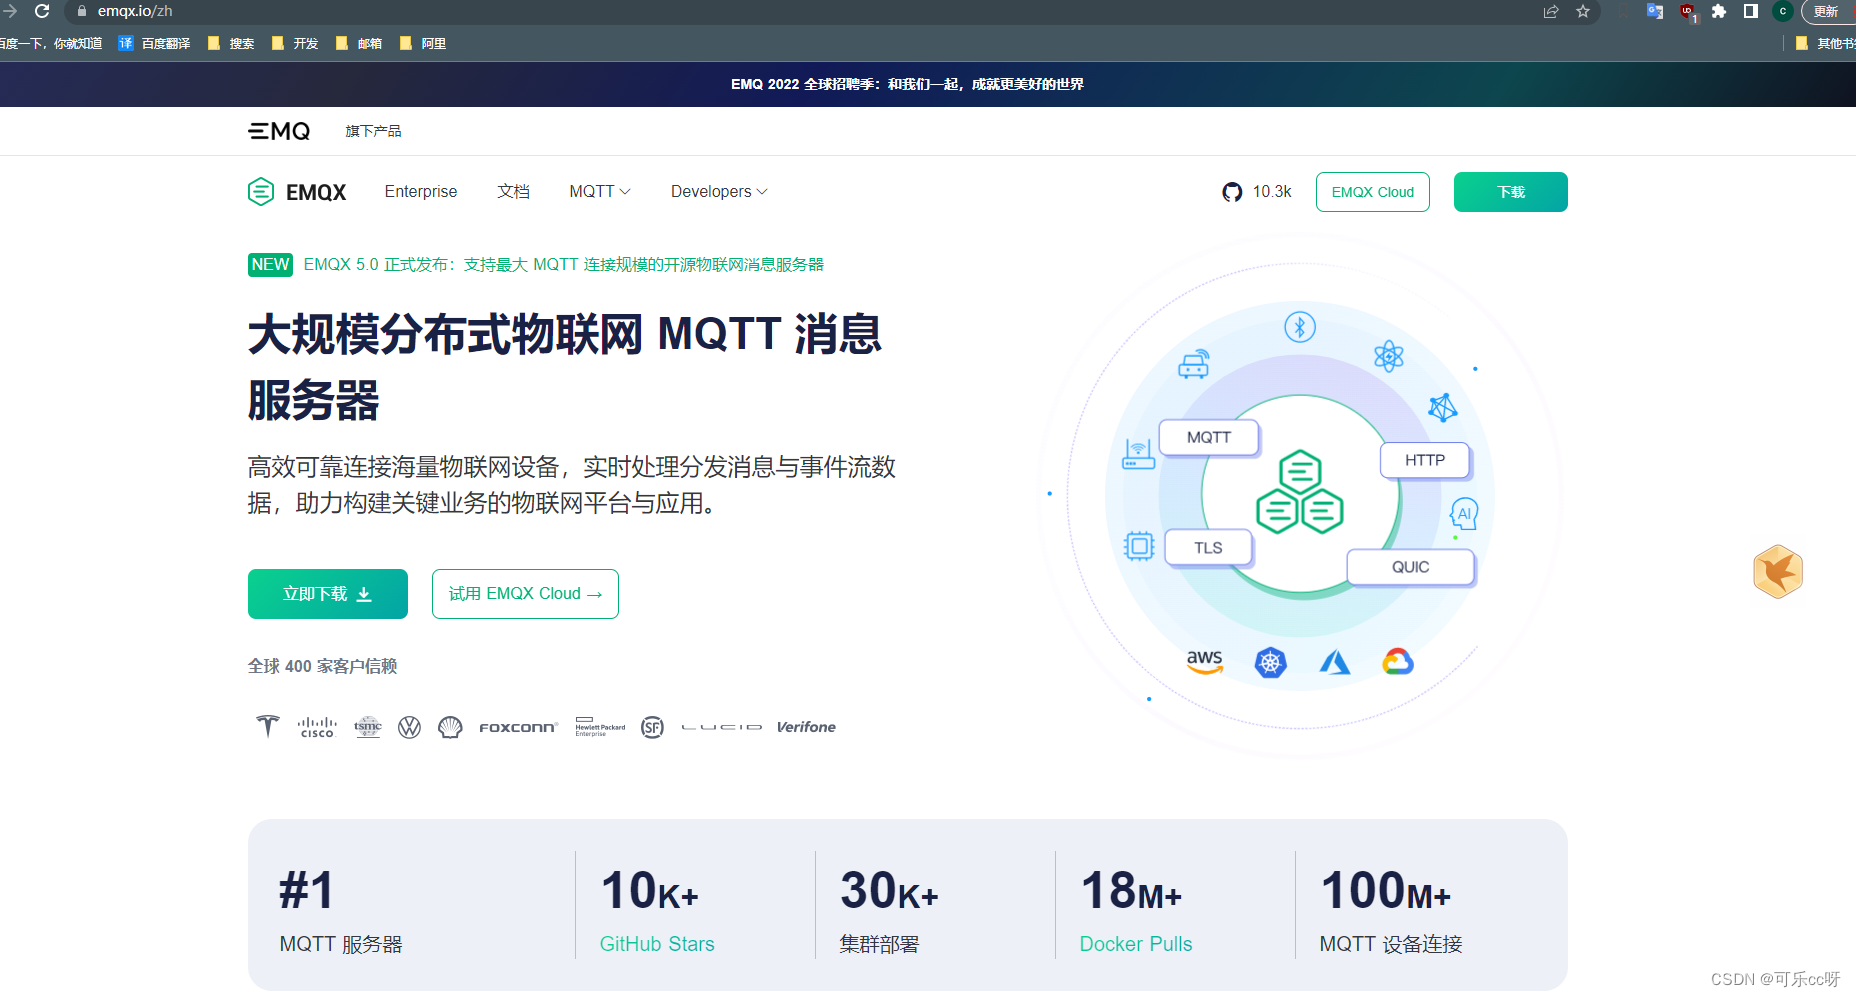Click the 立即下载 download button
Viewport: 1856px width, 997px height.
coord(327,593)
